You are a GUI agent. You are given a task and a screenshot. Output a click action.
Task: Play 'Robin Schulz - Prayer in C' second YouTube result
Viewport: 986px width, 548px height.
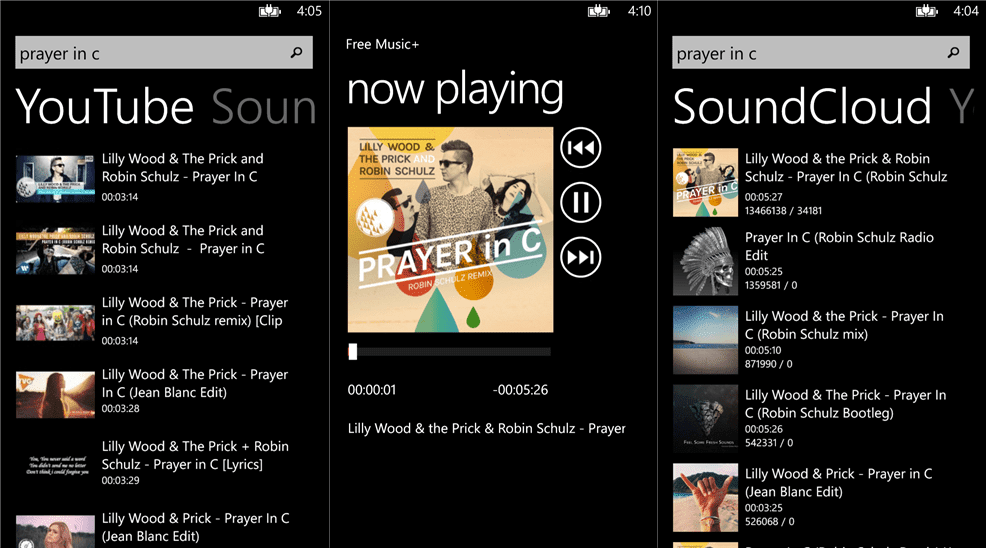tap(183, 240)
